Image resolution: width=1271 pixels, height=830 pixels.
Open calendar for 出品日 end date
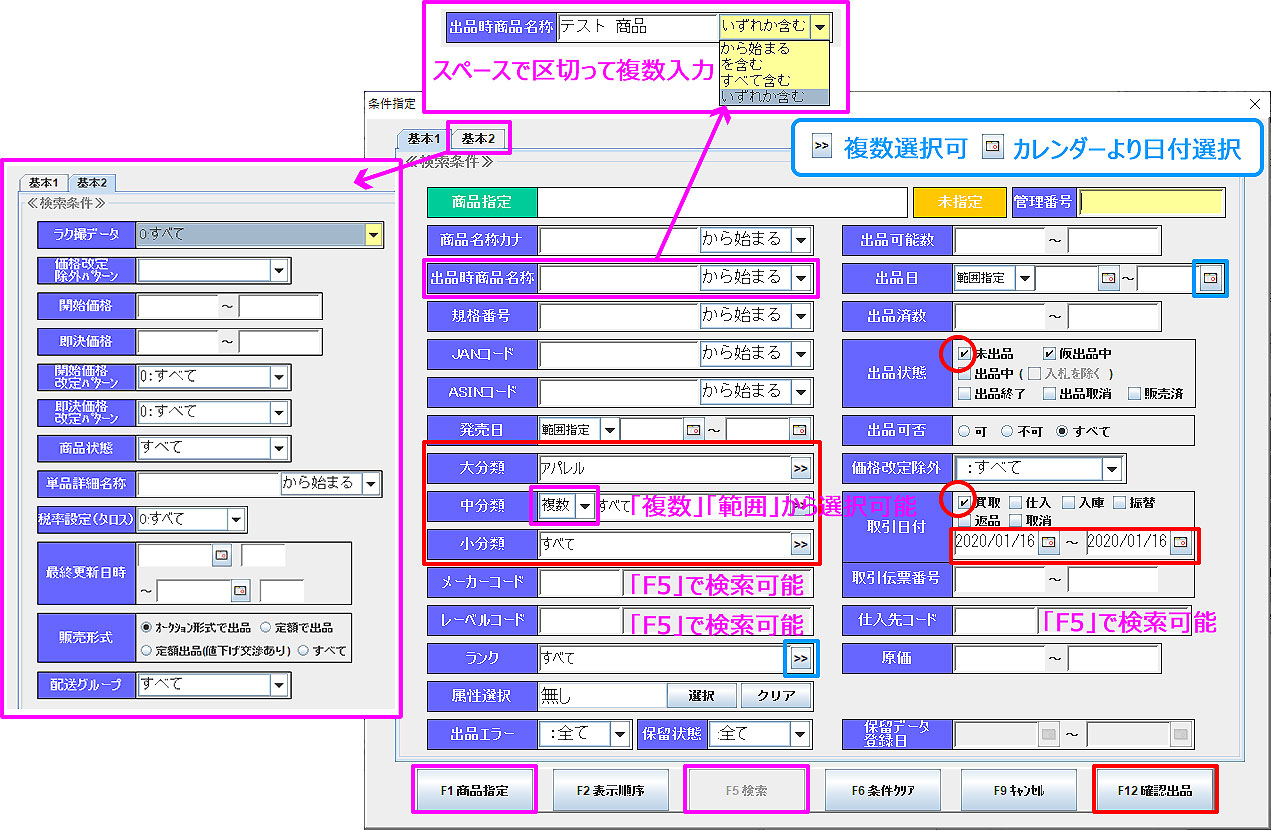pyautogui.click(x=1210, y=278)
